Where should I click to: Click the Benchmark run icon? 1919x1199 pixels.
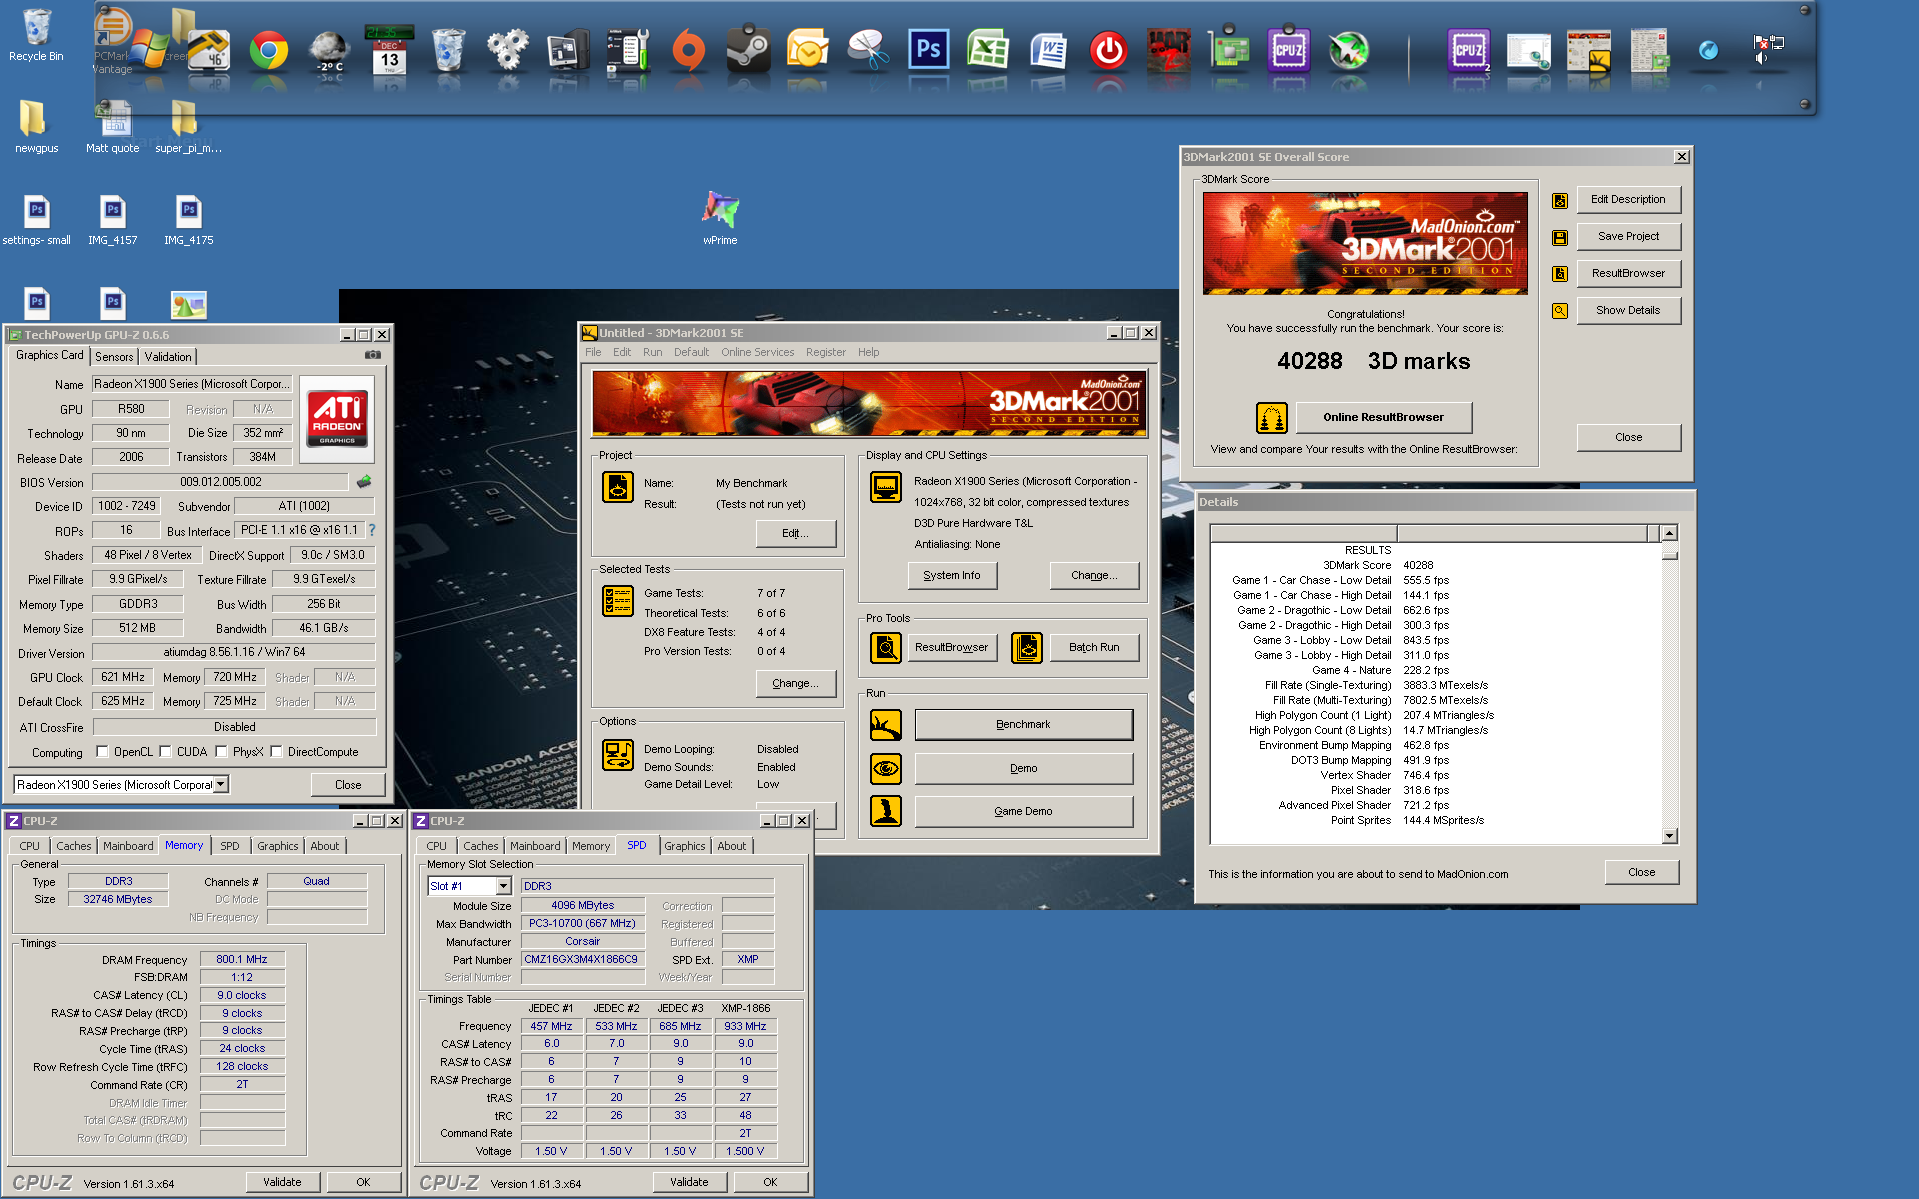click(x=886, y=725)
